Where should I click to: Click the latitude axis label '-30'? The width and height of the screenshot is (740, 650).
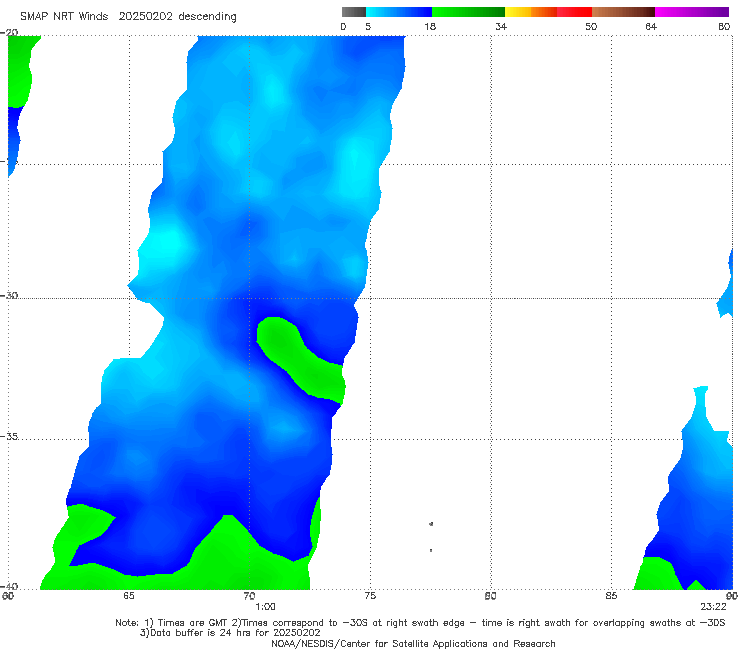(9, 295)
